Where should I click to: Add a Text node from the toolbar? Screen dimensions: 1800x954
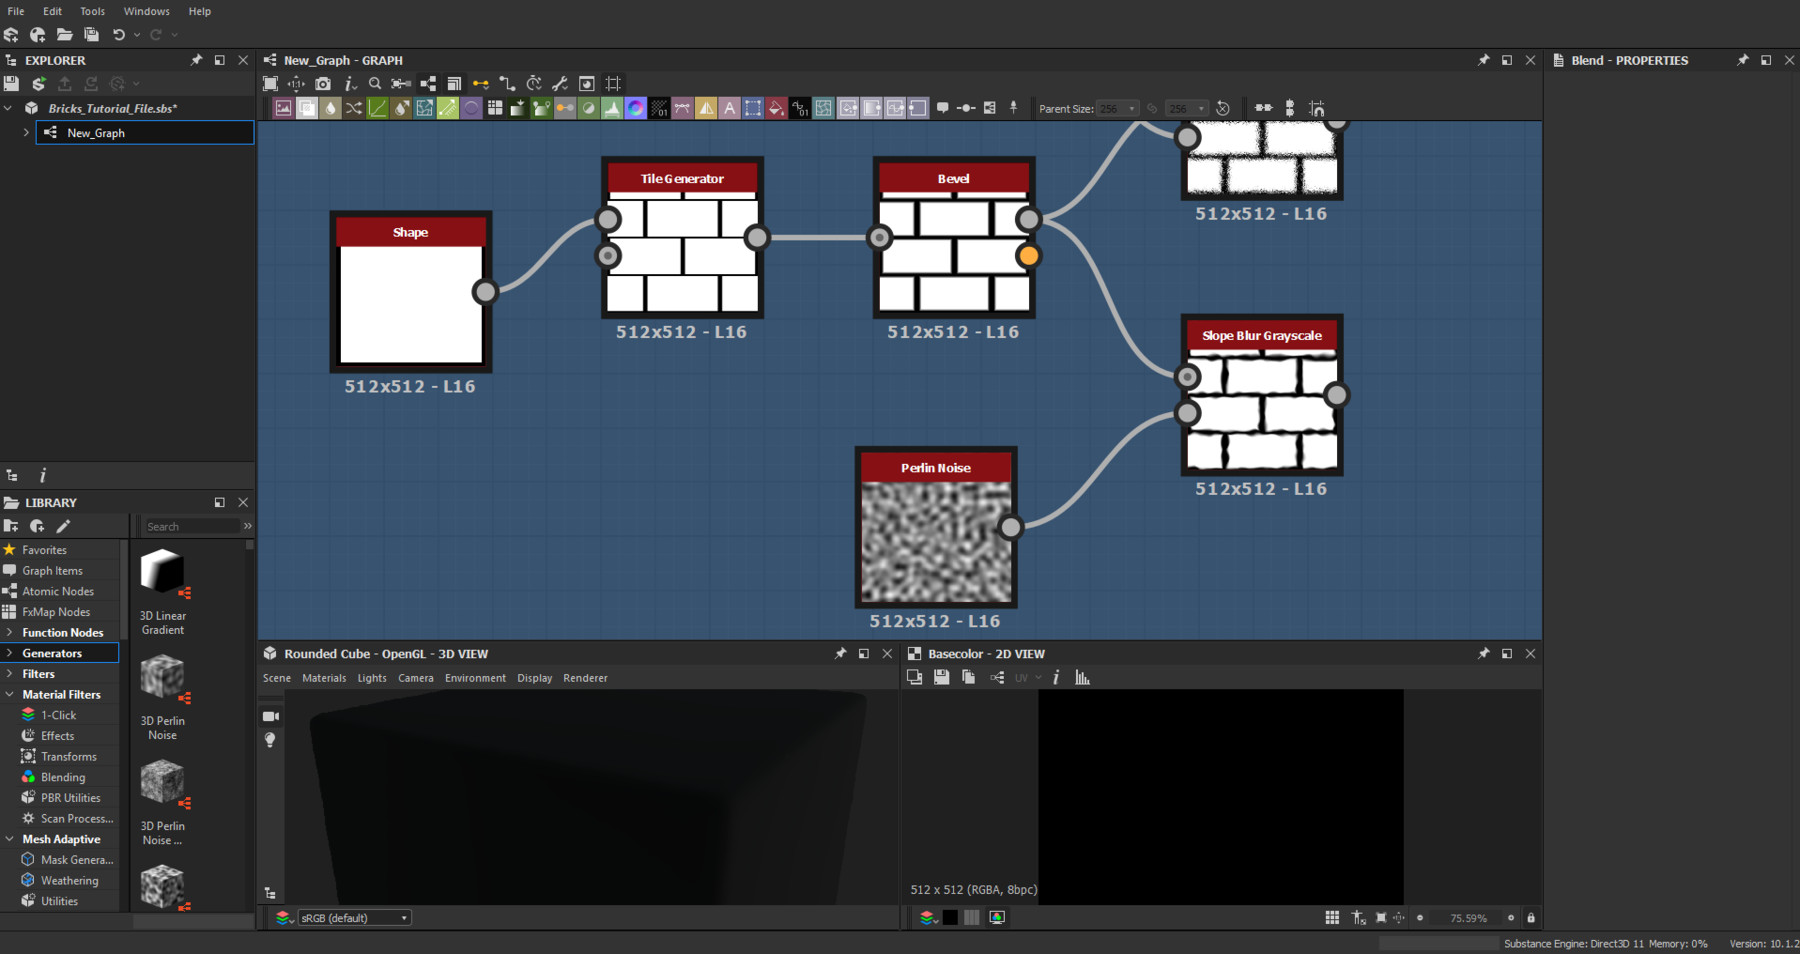click(731, 108)
